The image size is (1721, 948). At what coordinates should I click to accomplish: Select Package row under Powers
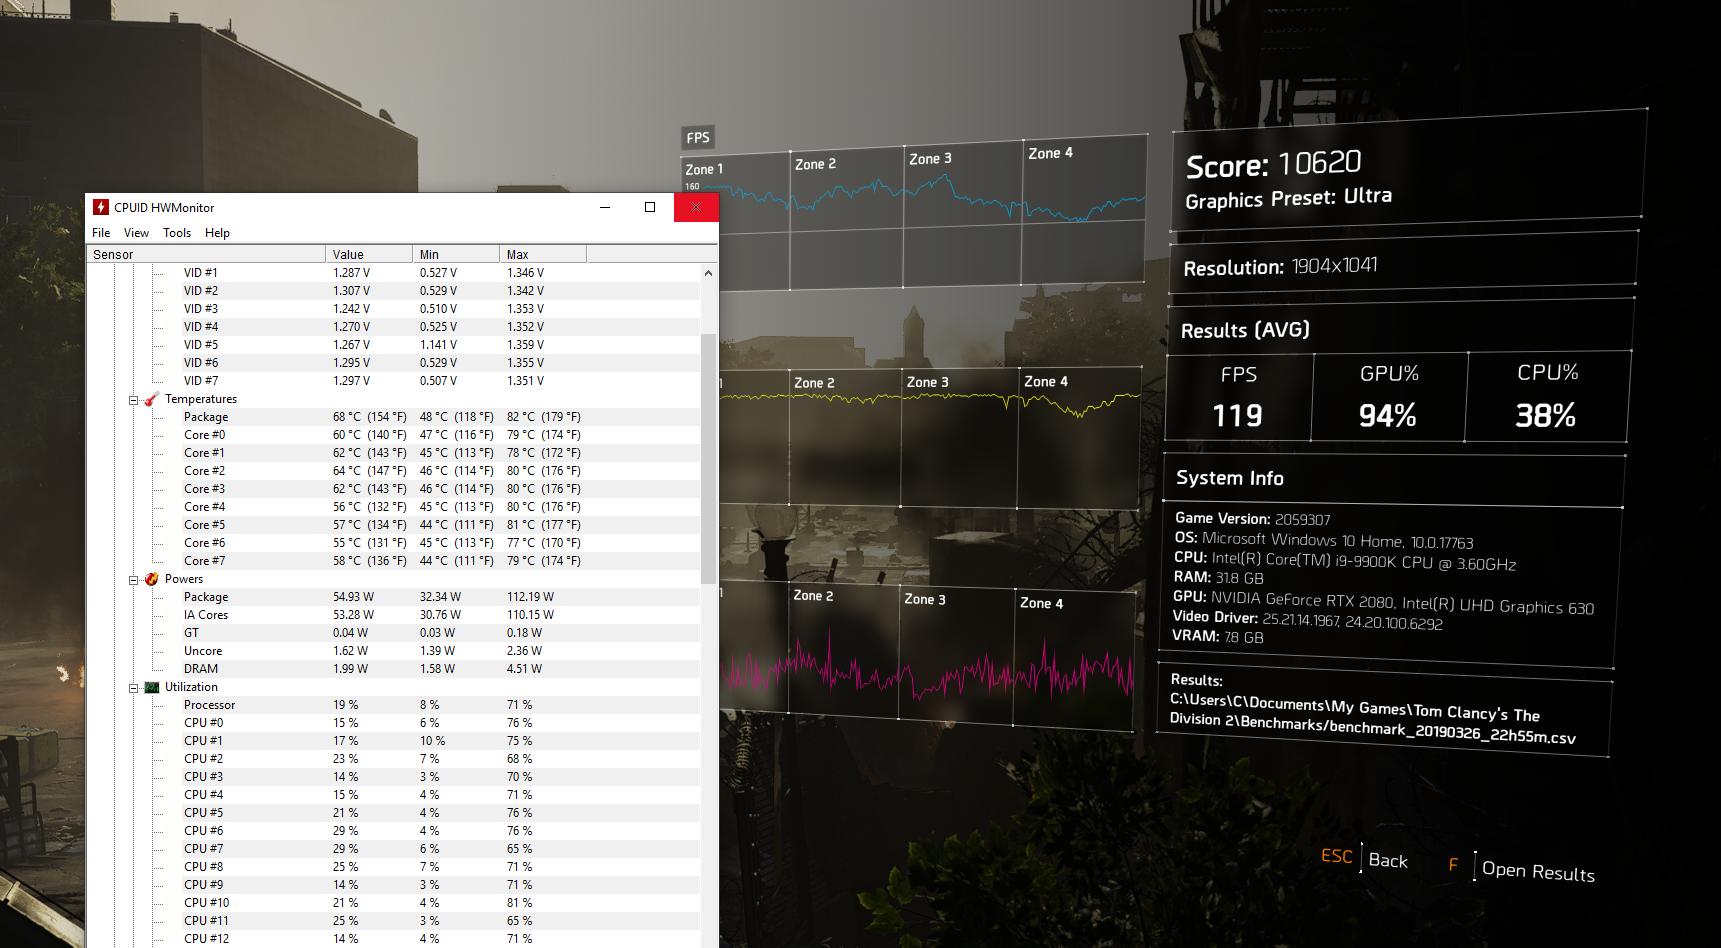point(393,597)
